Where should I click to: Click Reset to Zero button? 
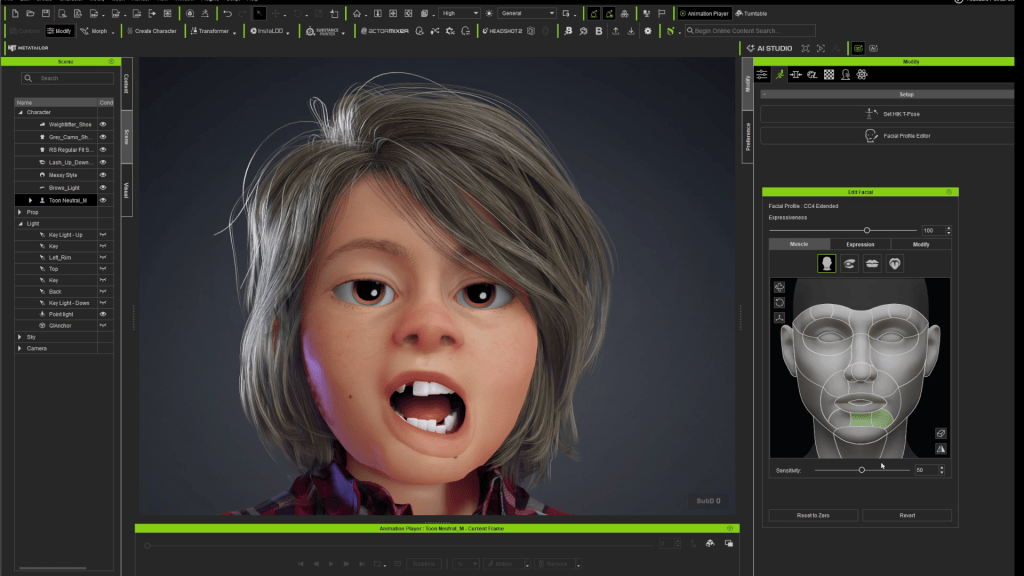click(x=813, y=515)
